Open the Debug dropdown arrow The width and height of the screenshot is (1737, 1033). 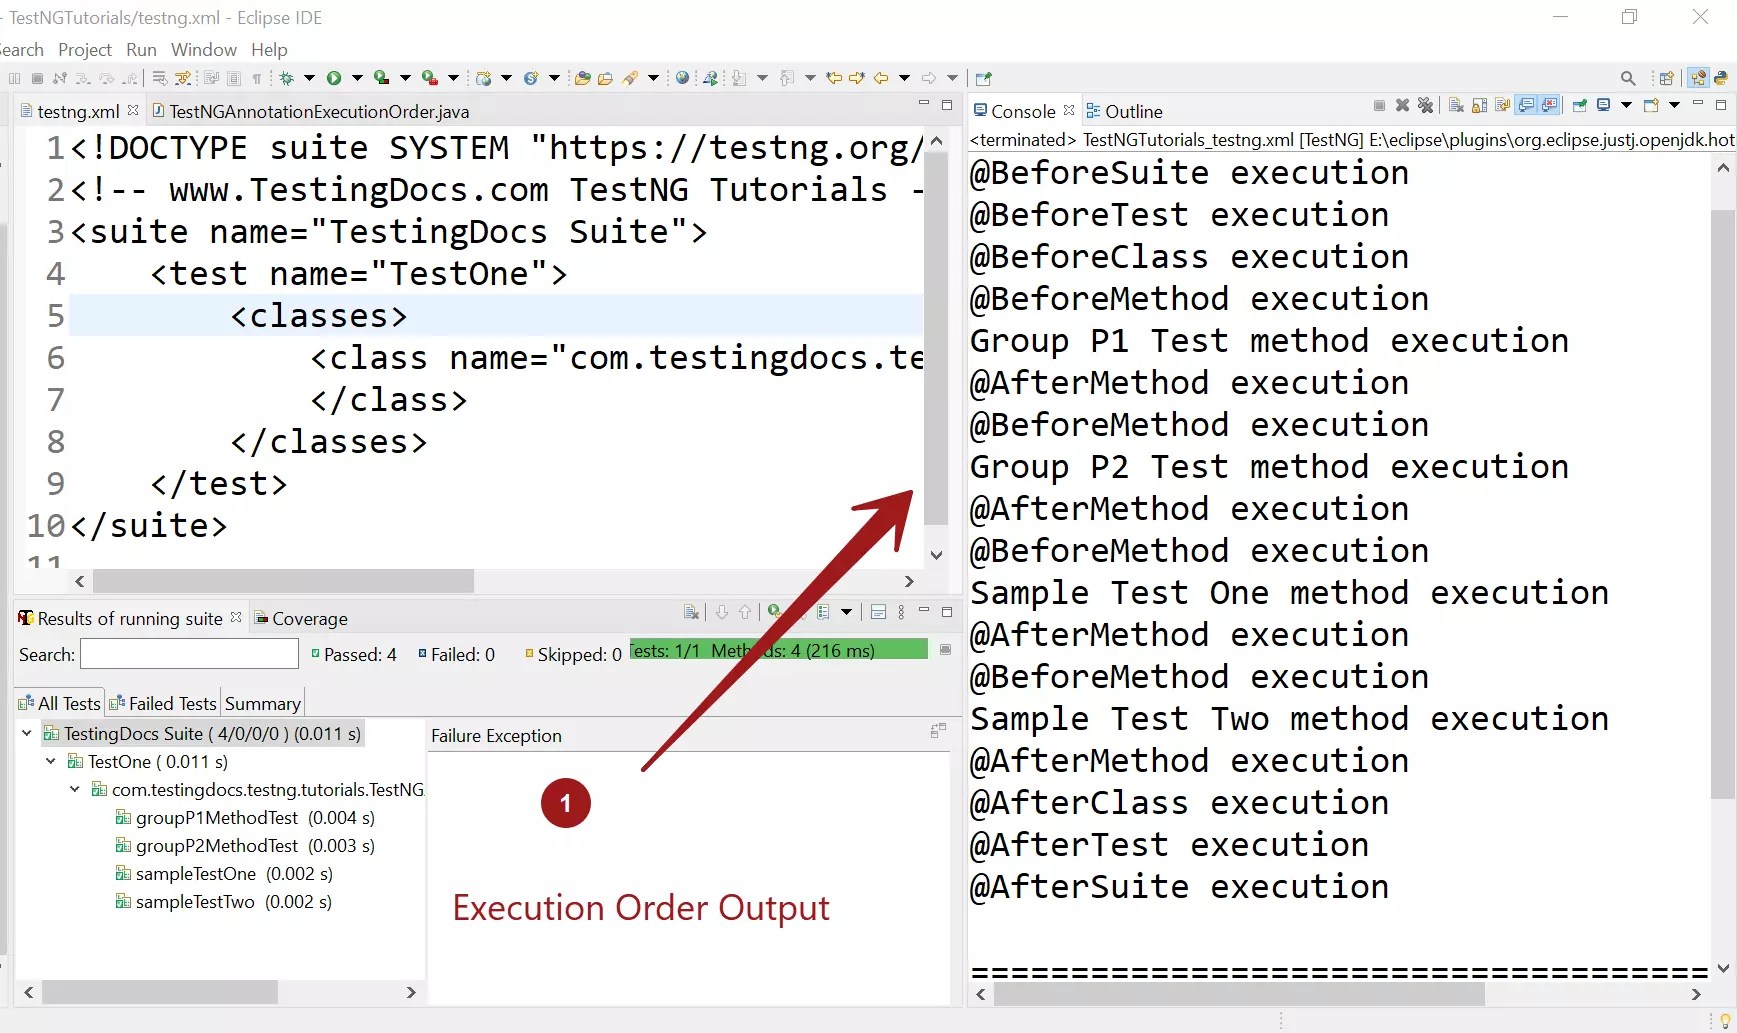click(309, 78)
